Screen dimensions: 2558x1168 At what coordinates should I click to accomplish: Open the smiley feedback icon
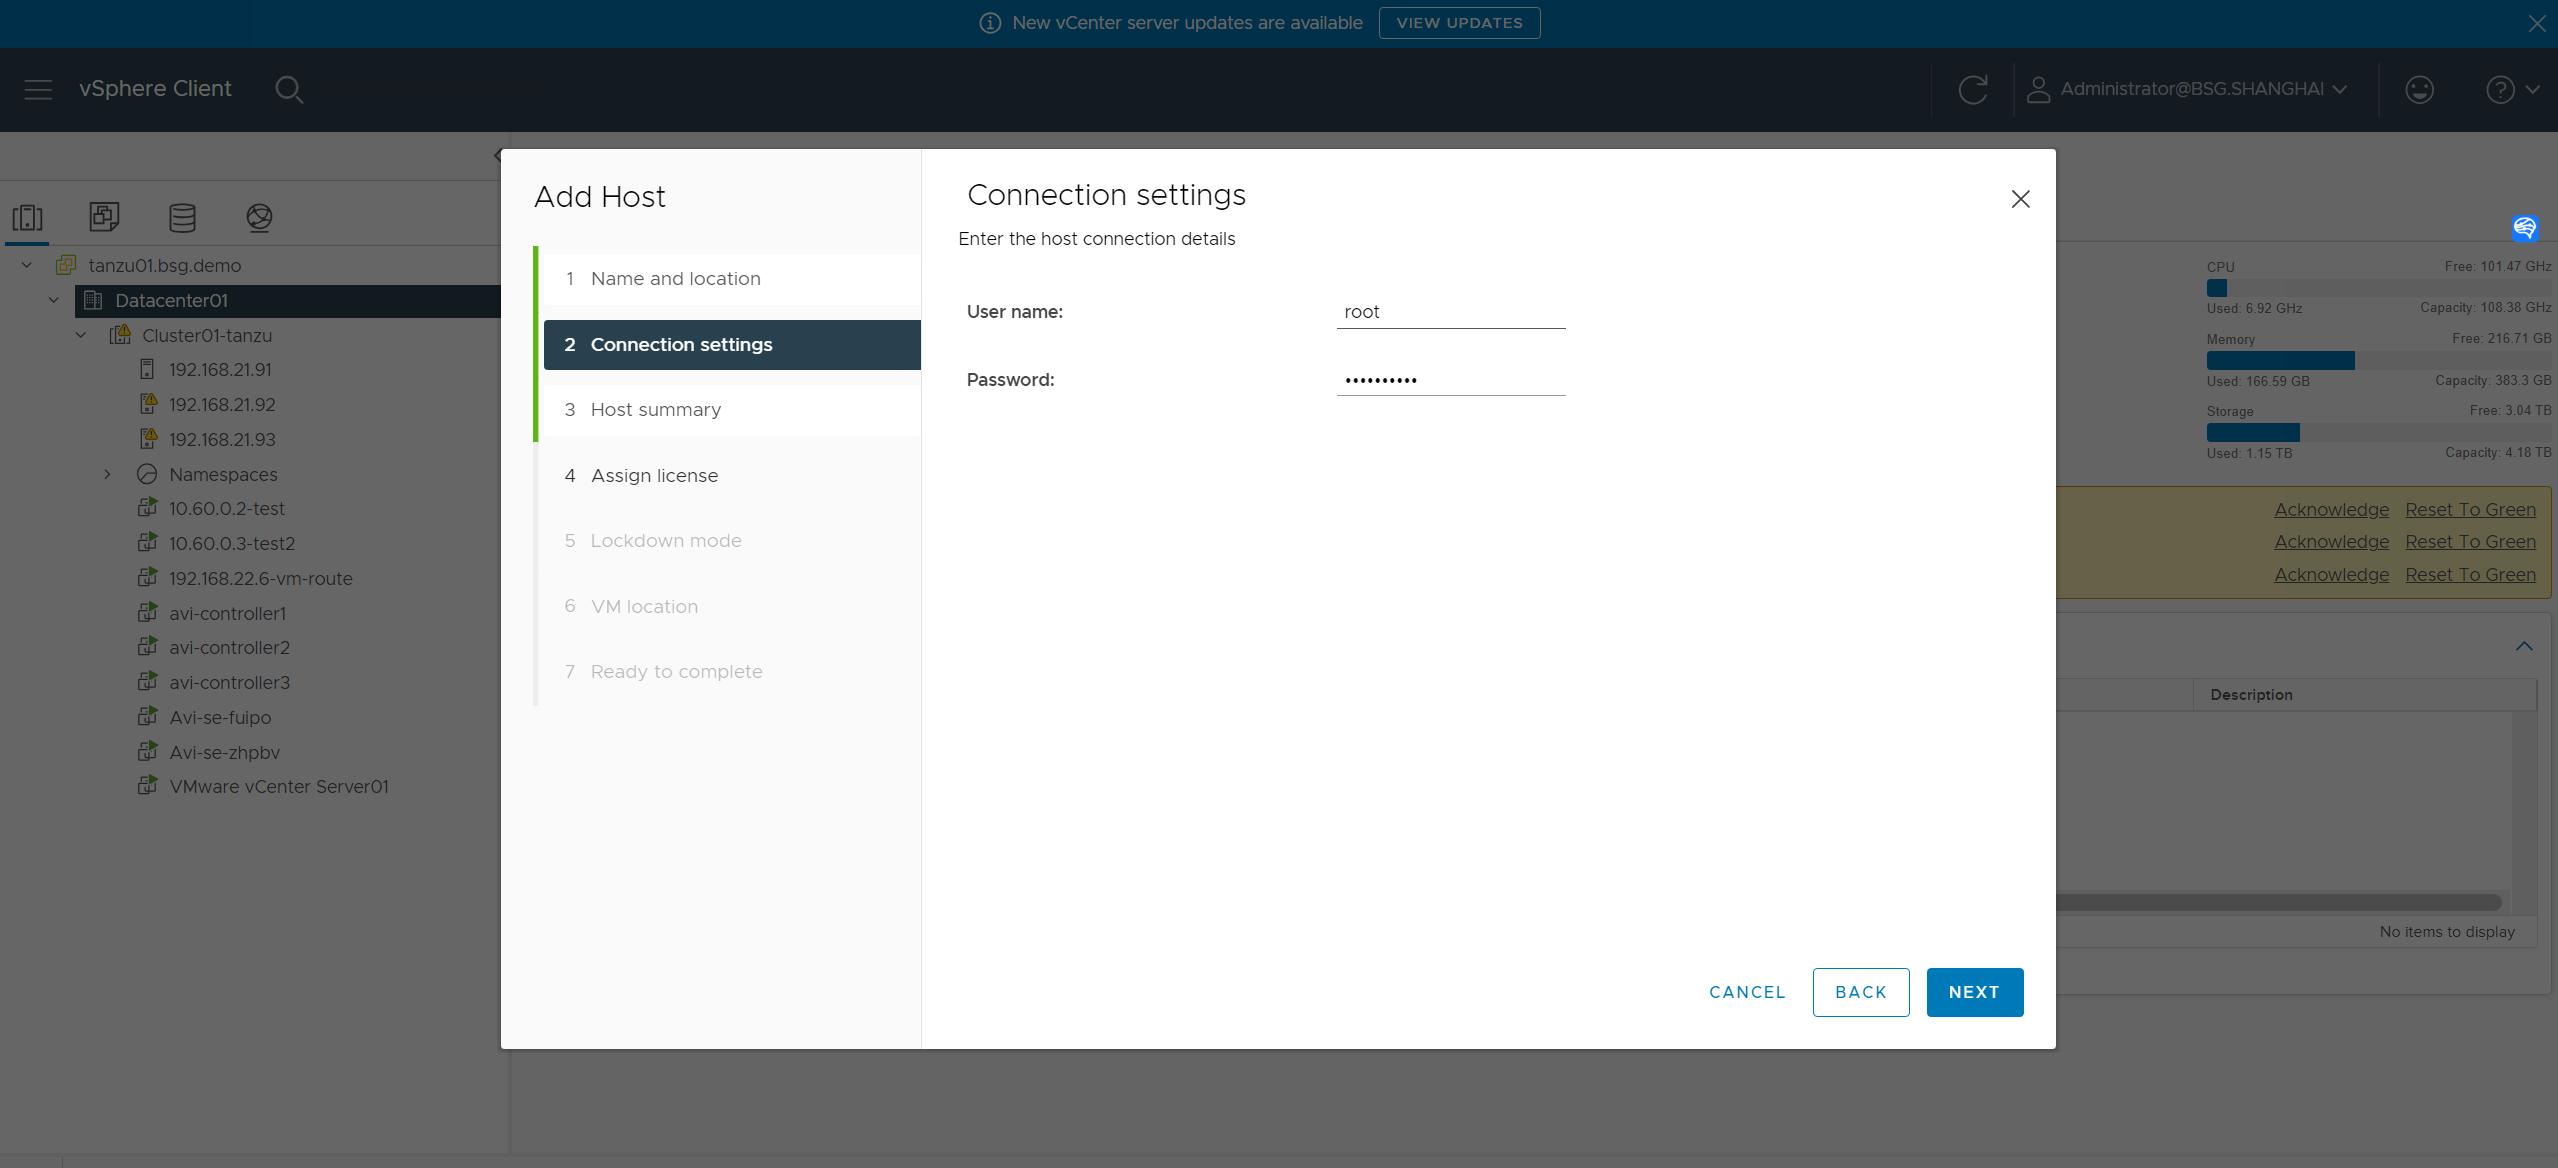[x=2418, y=89]
